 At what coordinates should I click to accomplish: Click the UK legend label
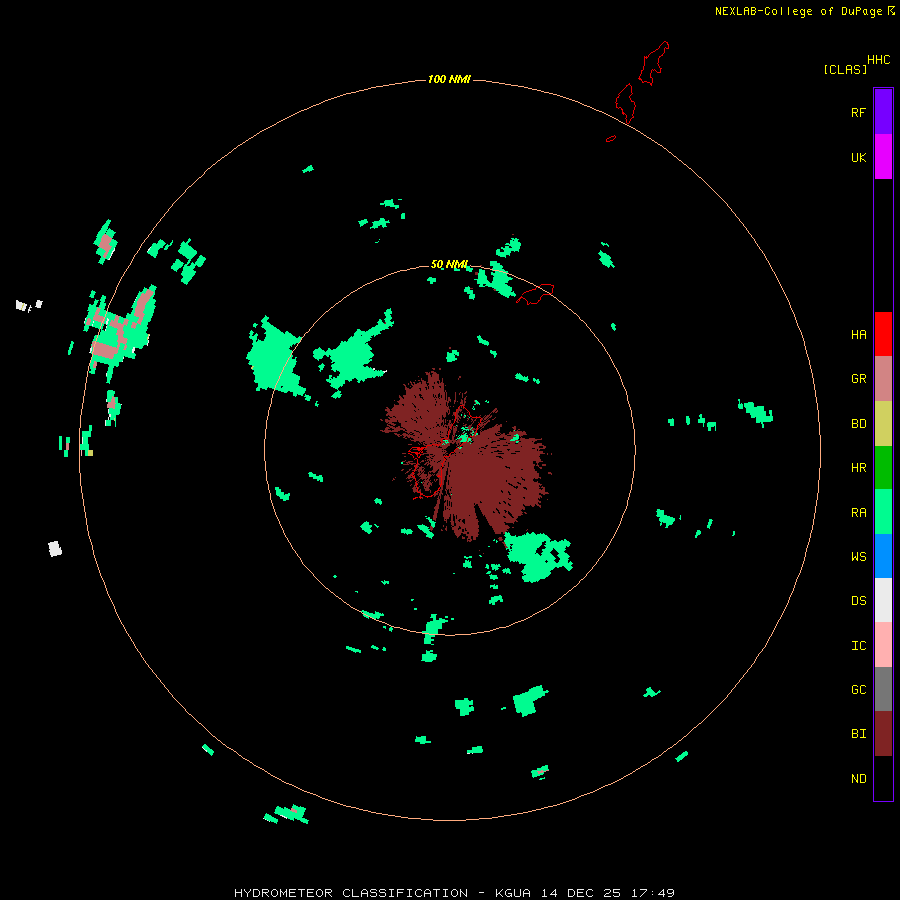click(x=858, y=158)
